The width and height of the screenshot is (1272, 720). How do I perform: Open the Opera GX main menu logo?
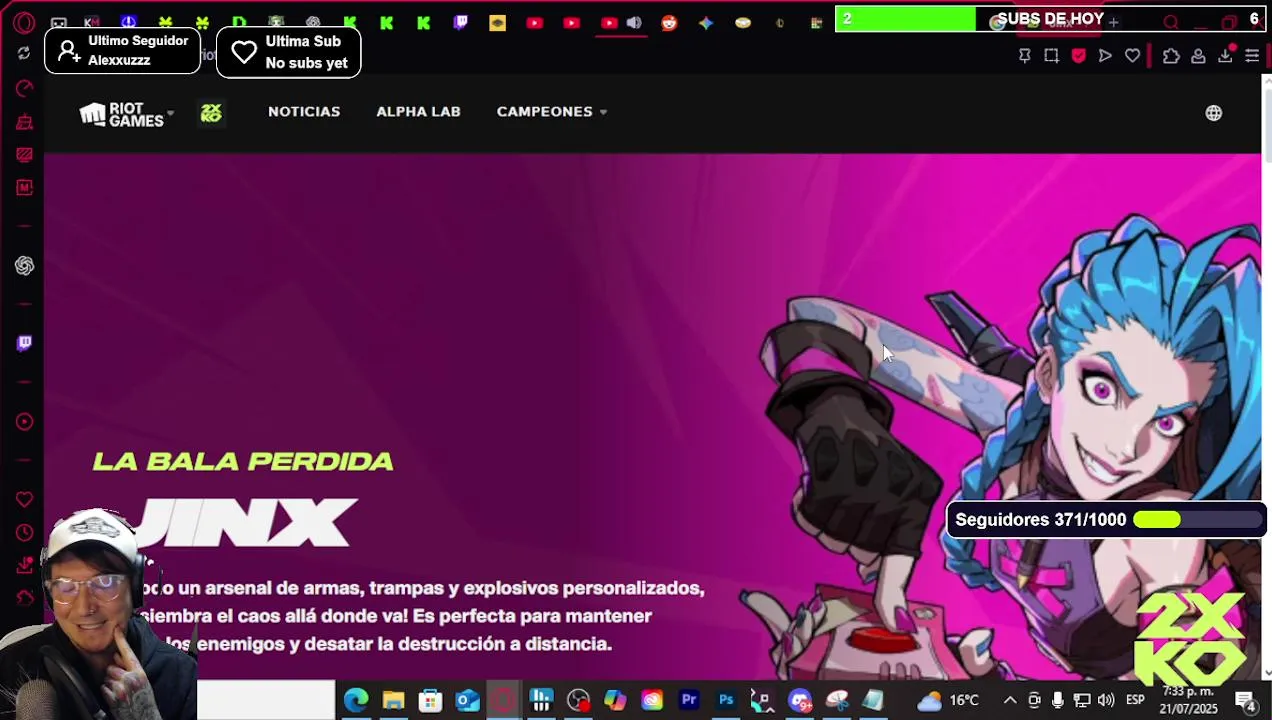click(x=24, y=22)
